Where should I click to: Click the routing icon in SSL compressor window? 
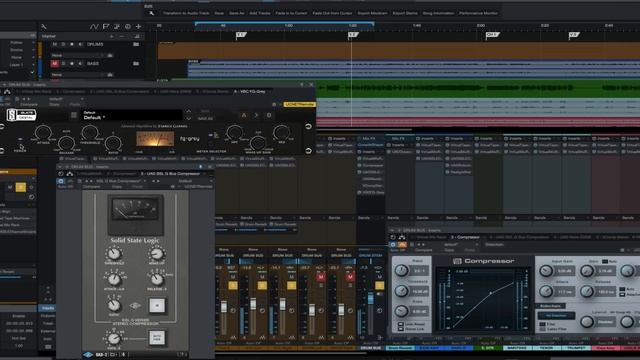(70, 174)
